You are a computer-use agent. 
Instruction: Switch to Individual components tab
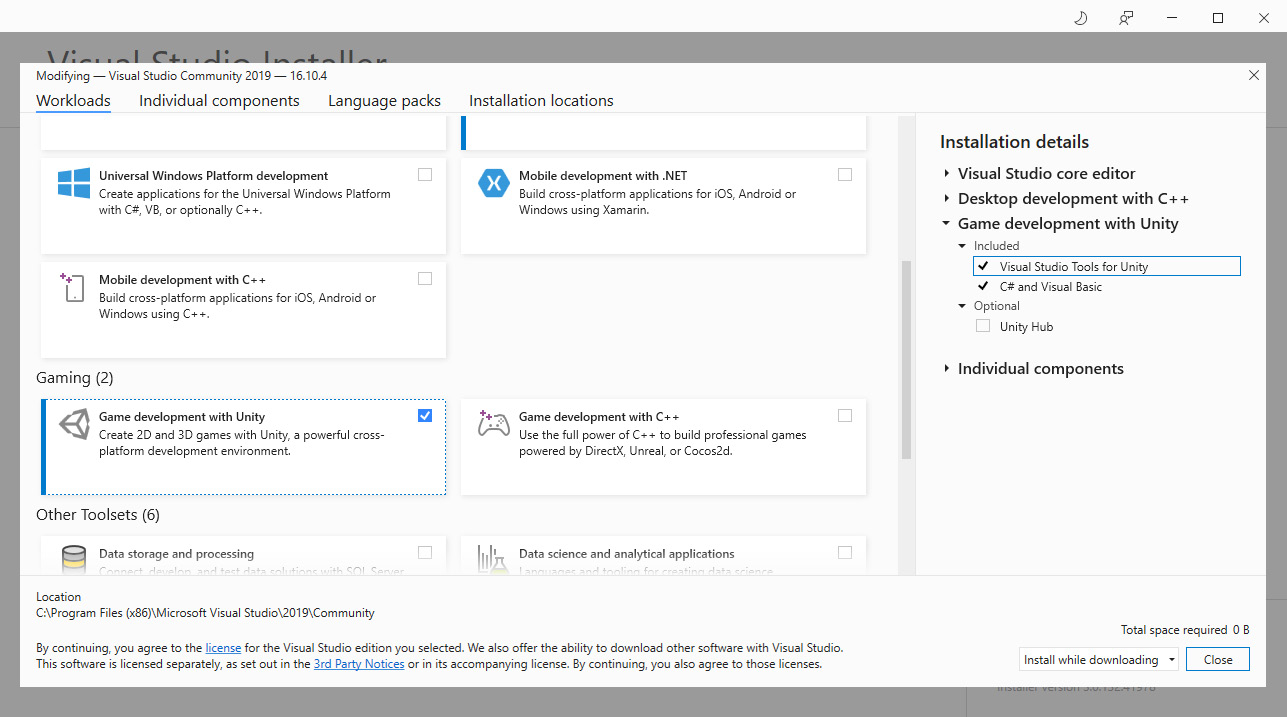tap(219, 101)
